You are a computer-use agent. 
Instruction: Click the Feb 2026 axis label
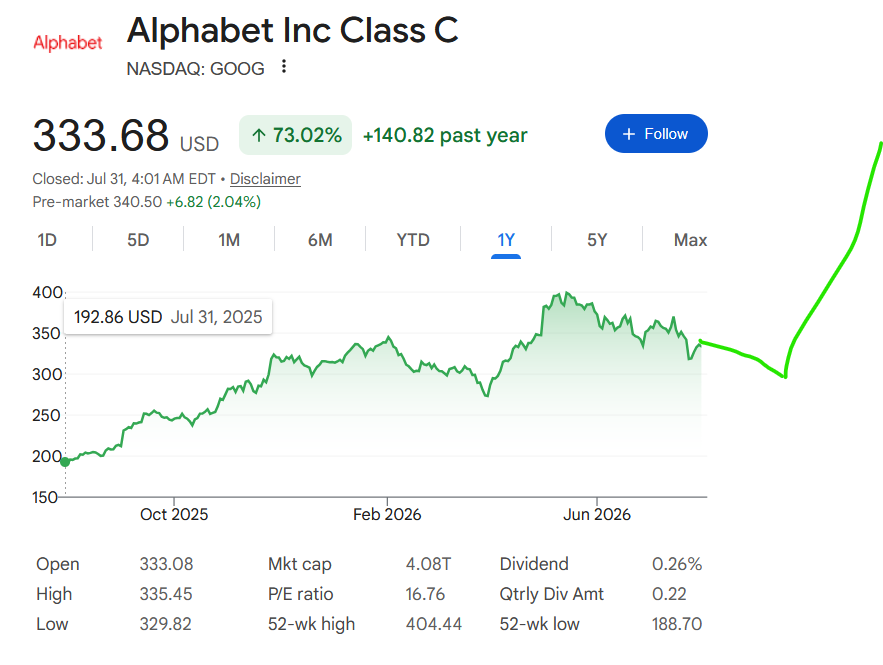click(387, 514)
